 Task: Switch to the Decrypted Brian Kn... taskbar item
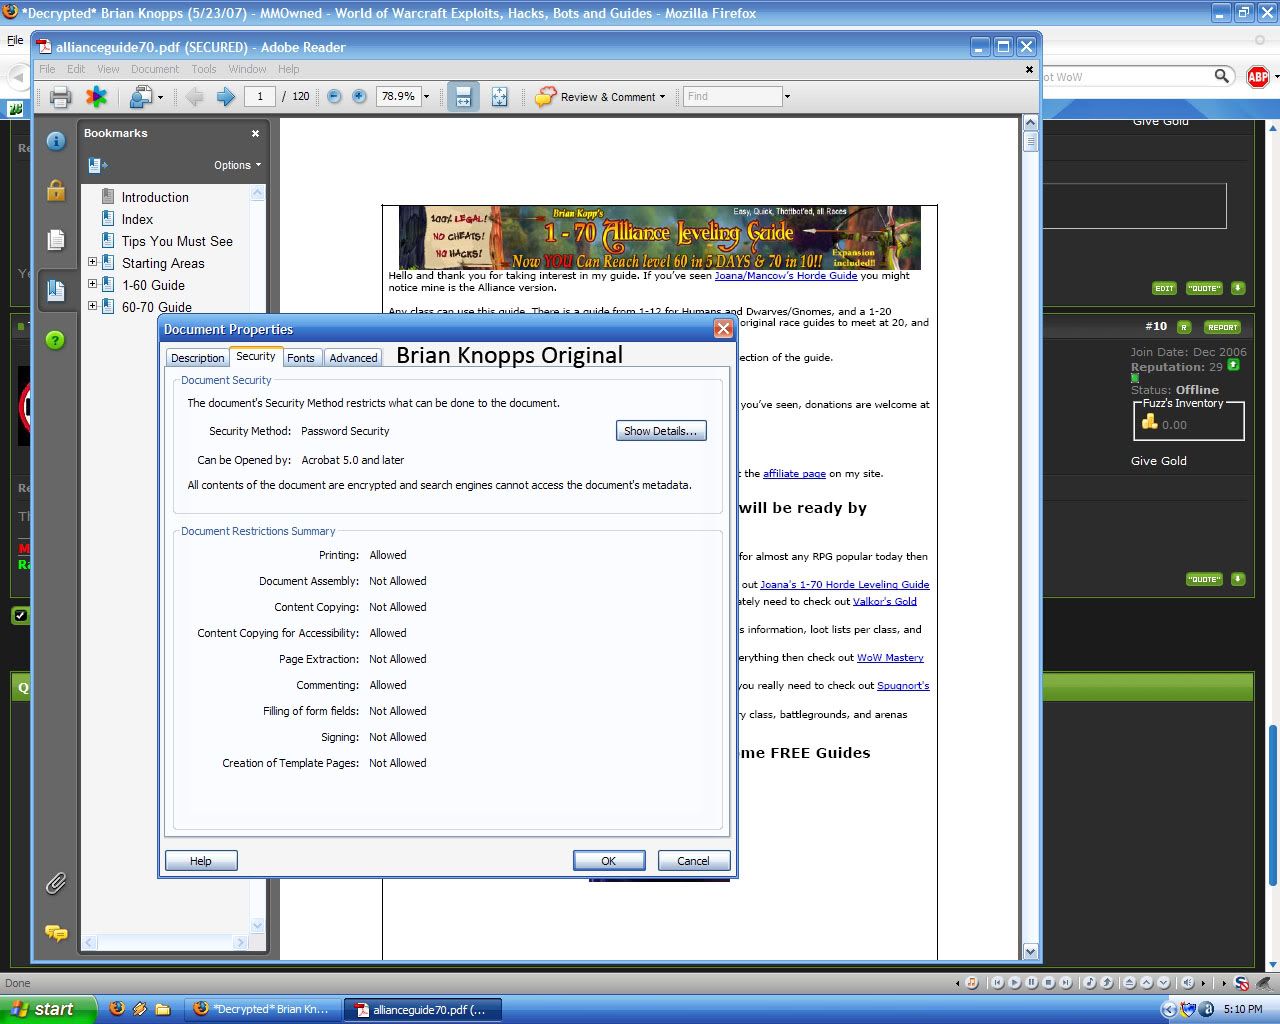pyautogui.click(x=262, y=1009)
